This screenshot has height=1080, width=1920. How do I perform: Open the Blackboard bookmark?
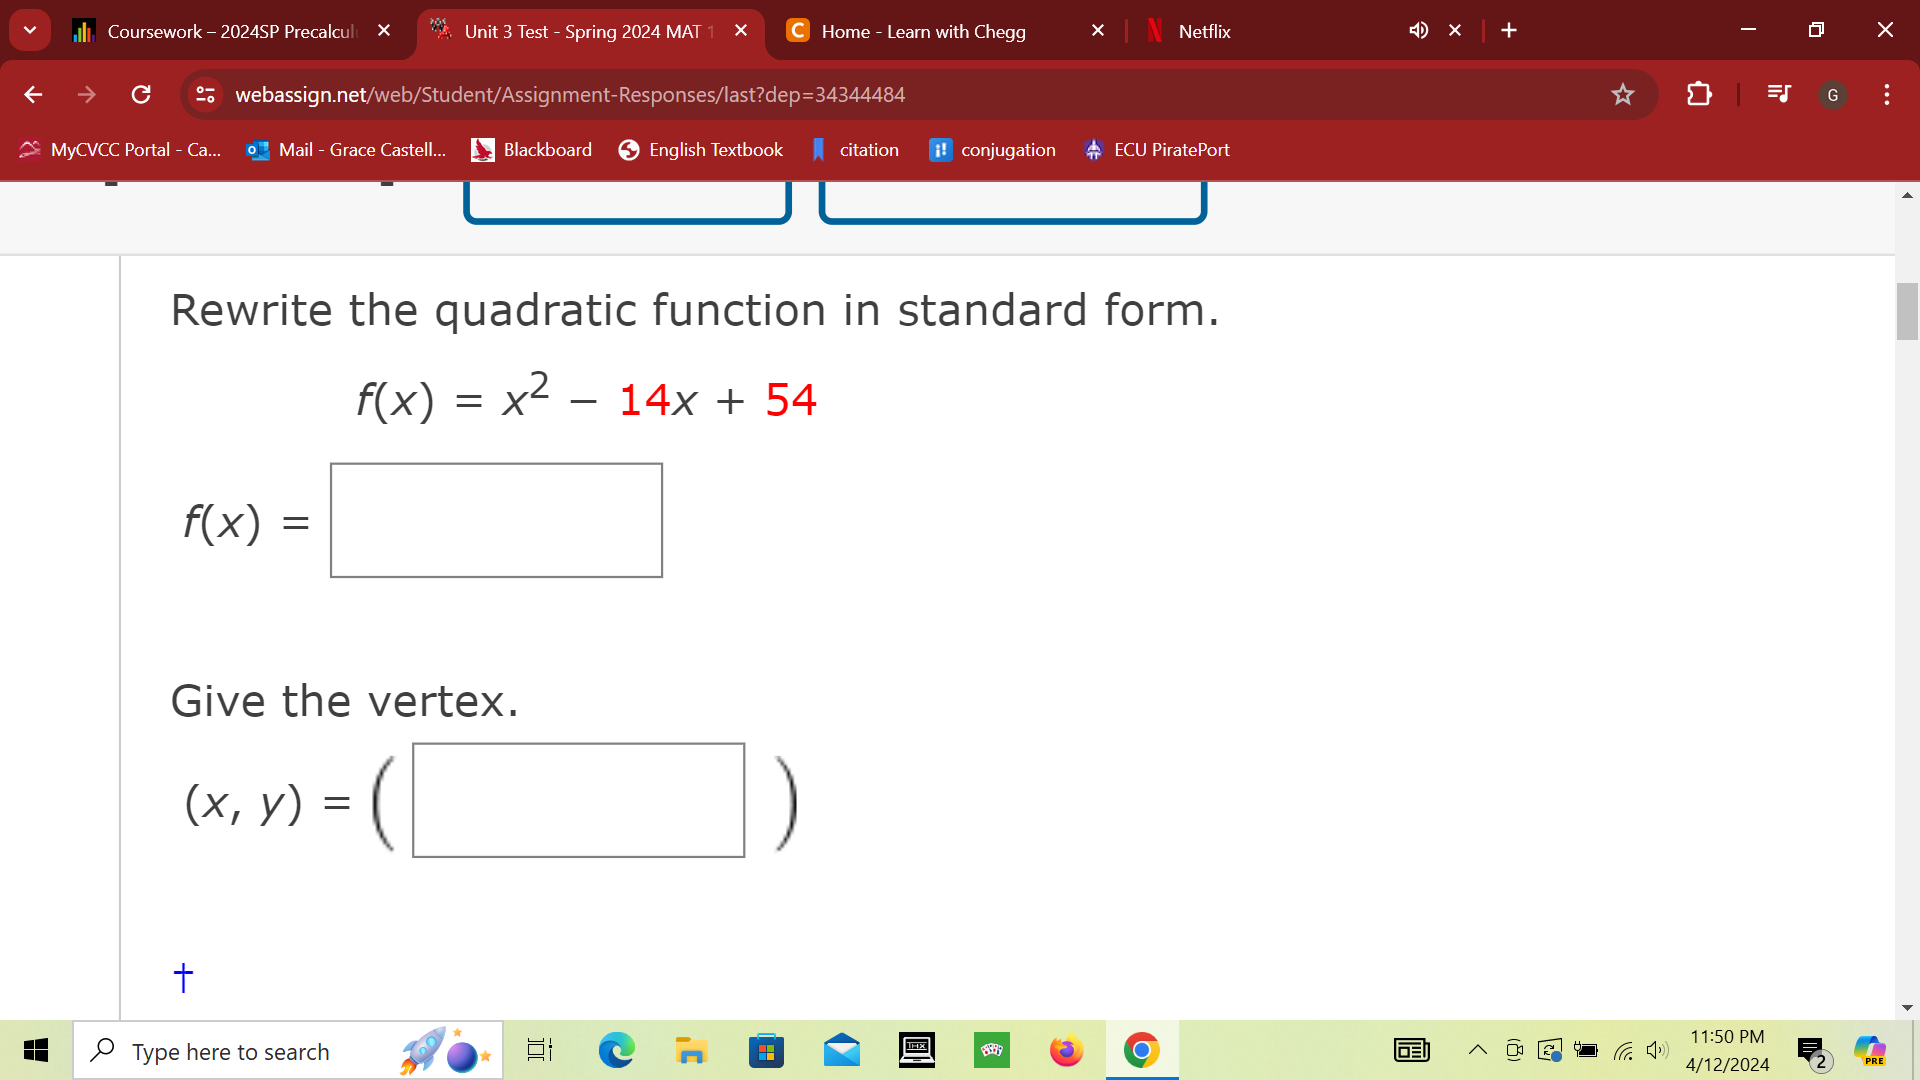click(x=531, y=149)
